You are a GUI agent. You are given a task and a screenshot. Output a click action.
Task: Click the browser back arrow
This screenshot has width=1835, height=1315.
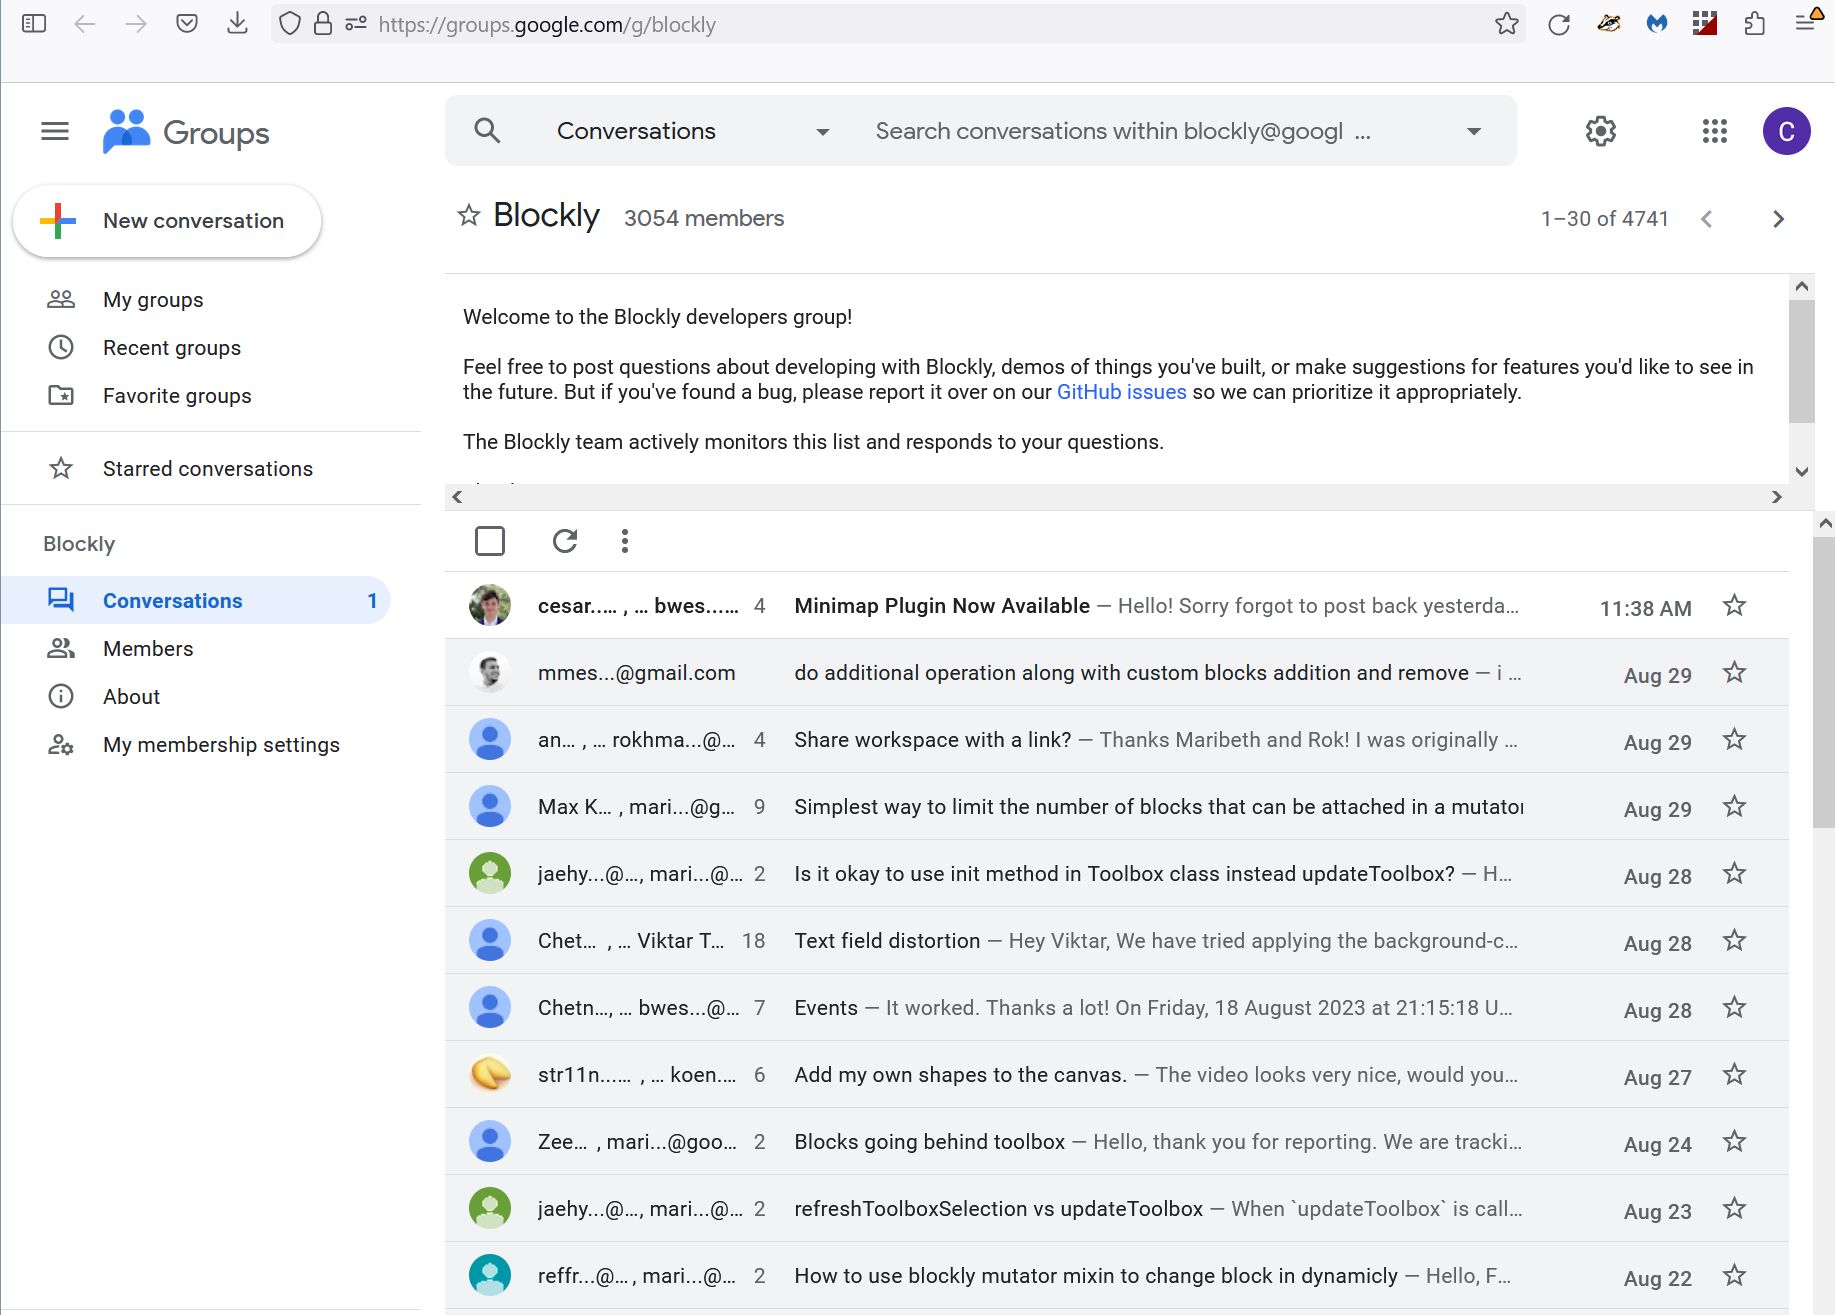[87, 23]
